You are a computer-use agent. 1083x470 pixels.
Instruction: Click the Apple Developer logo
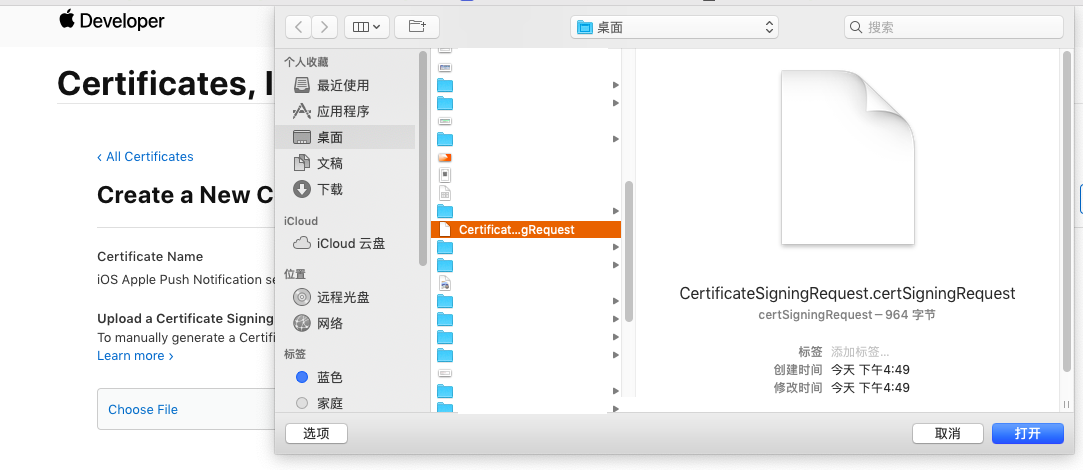pyautogui.click(x=111, y=21)
